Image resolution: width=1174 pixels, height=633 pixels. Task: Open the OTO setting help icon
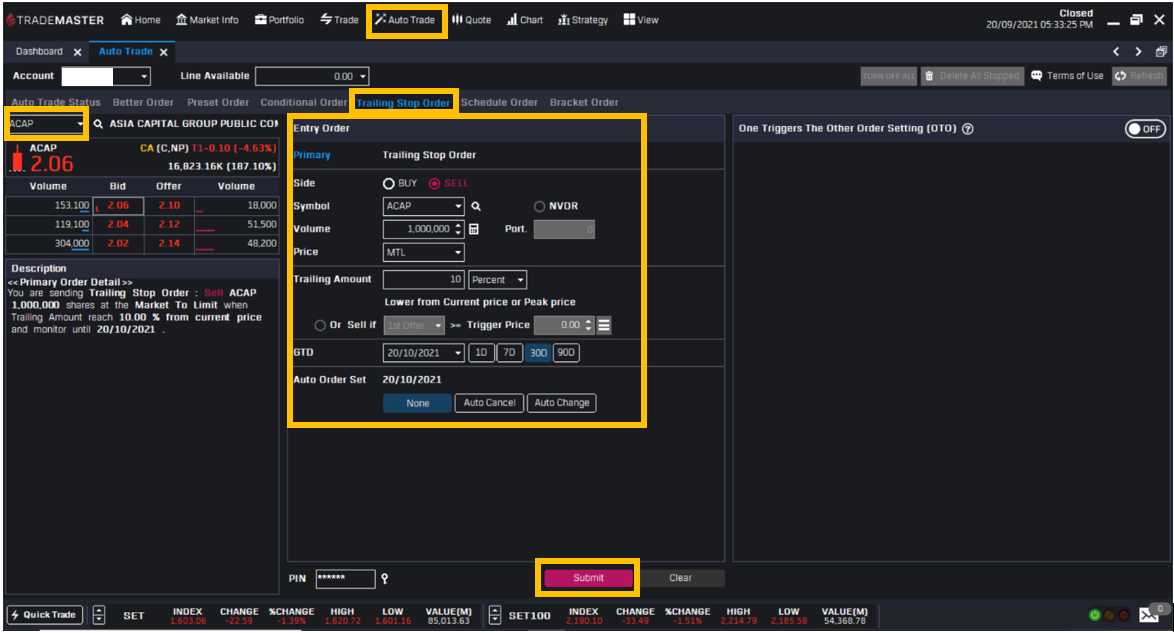point(967,129)
